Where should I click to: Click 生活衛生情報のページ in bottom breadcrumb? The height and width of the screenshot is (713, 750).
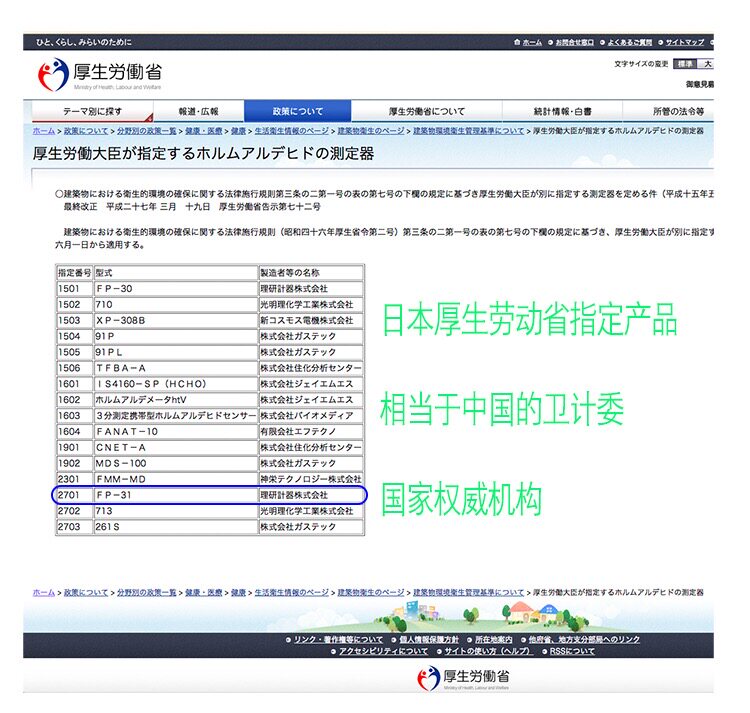pyautogui.click(x=292, y=592)
